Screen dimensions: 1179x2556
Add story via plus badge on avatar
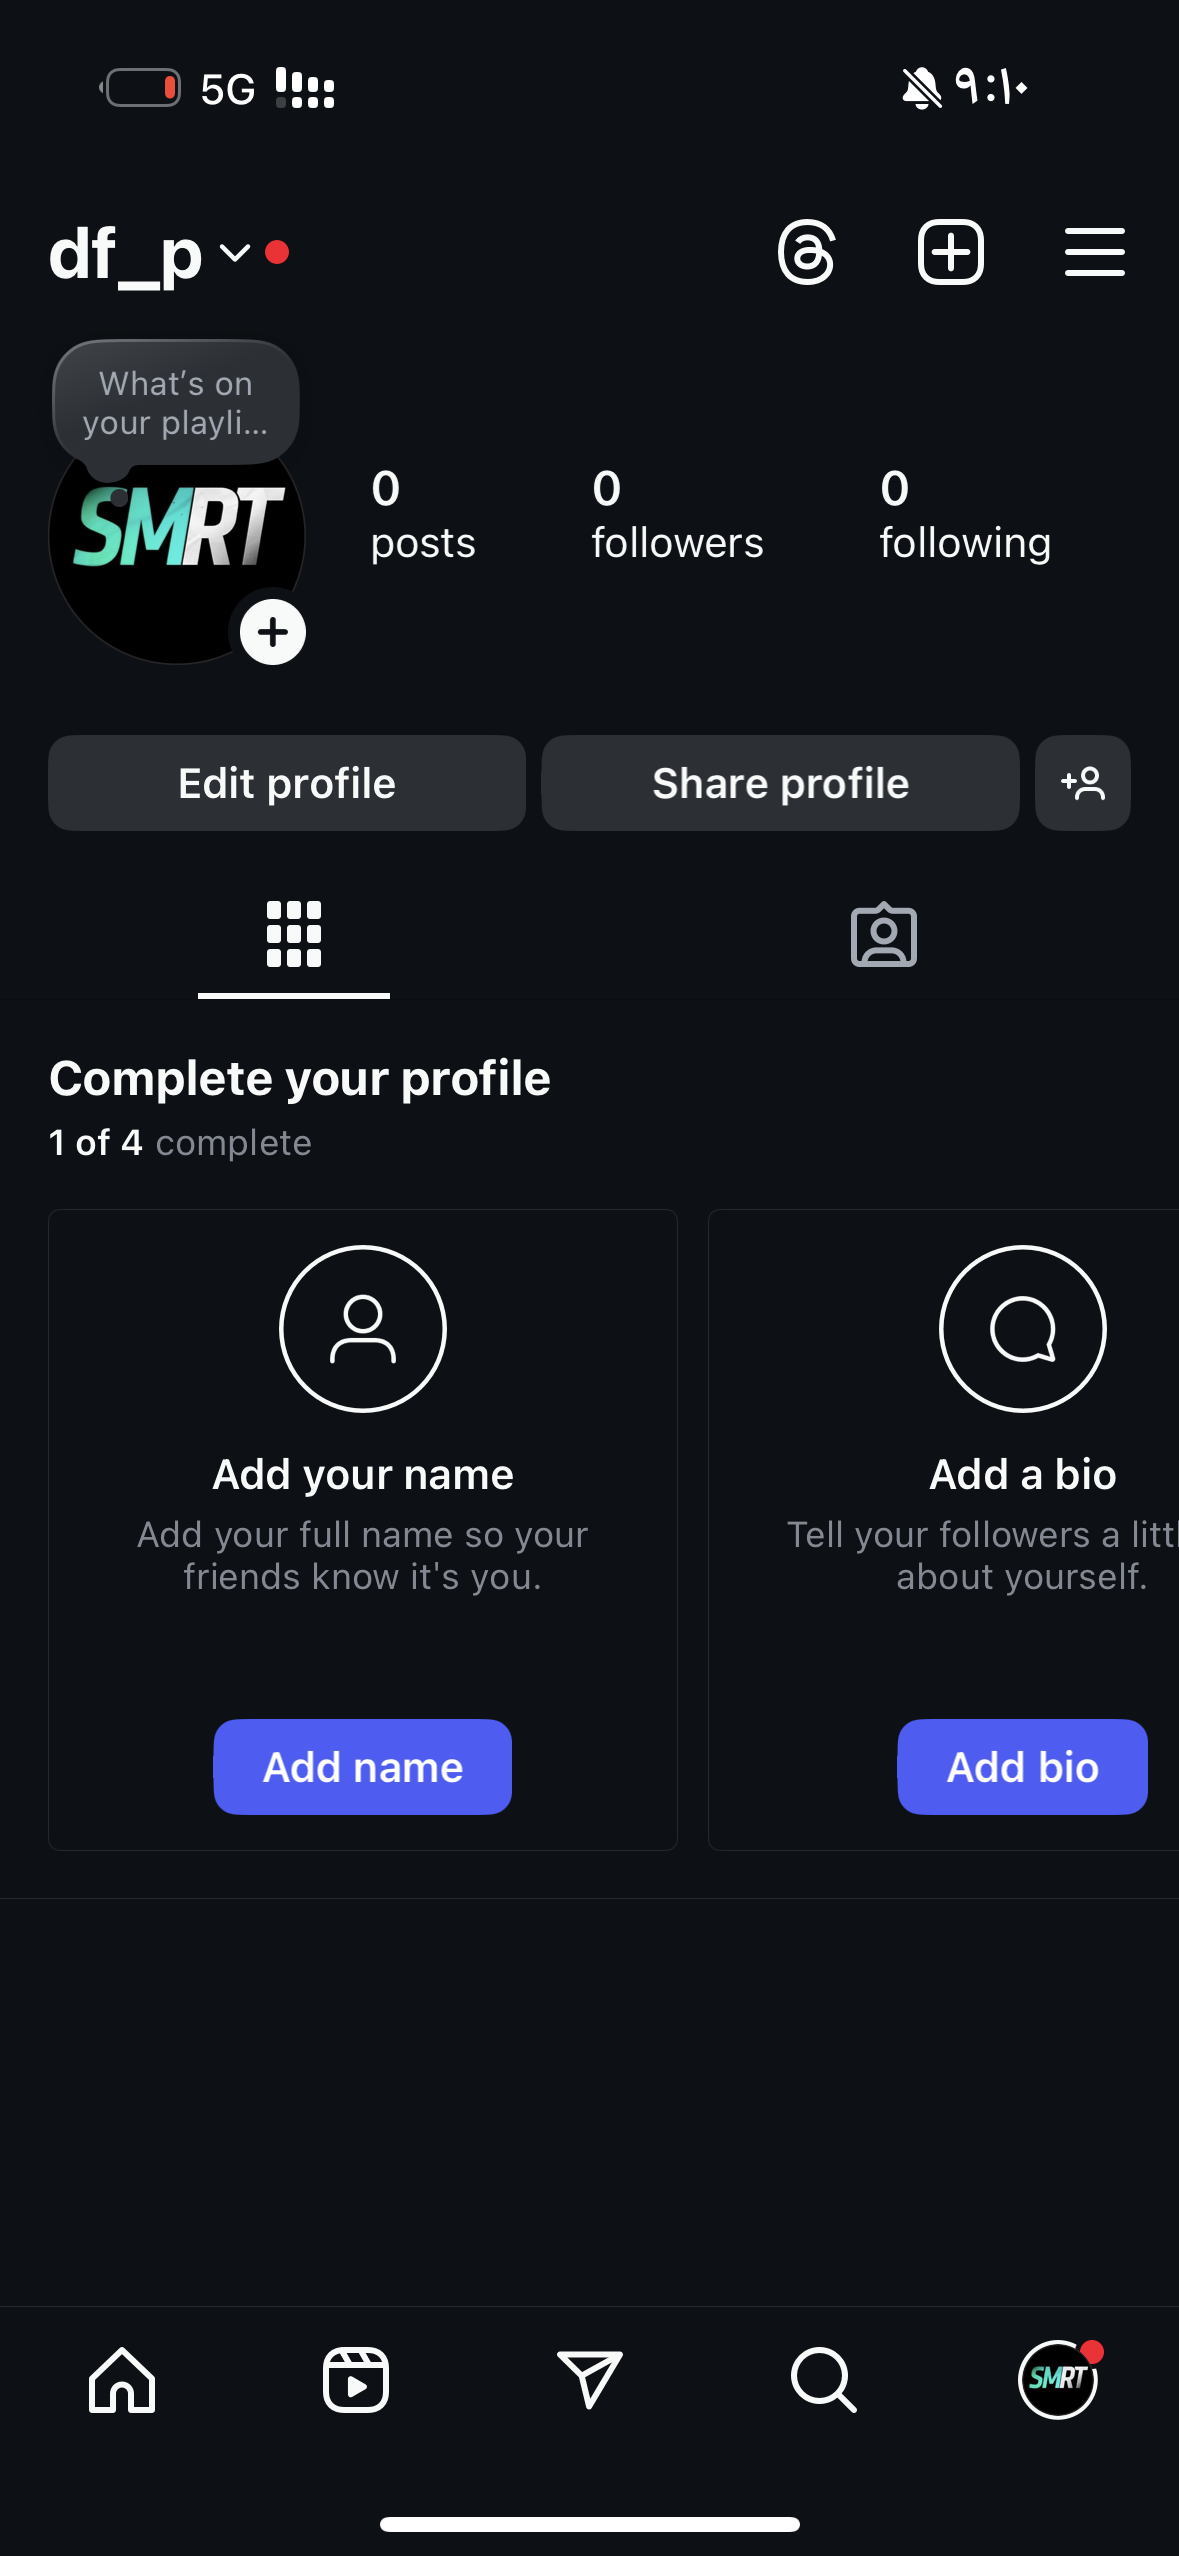pos(273,632)
